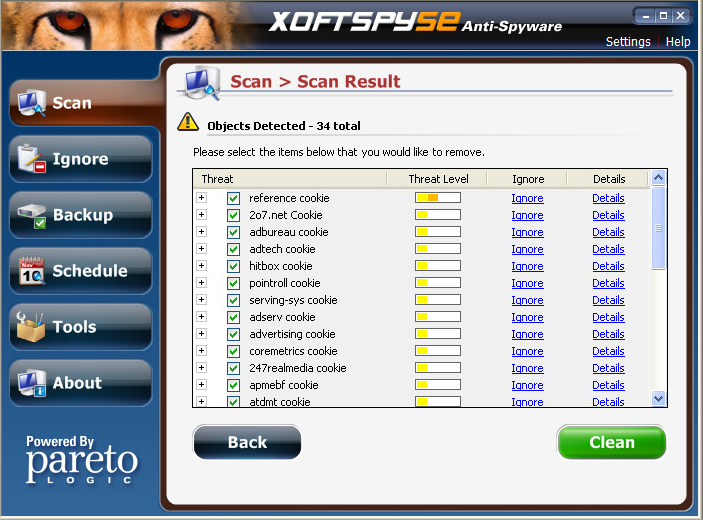
Task: Click Details link for serving-sys cookie
Action: [608, 300]
